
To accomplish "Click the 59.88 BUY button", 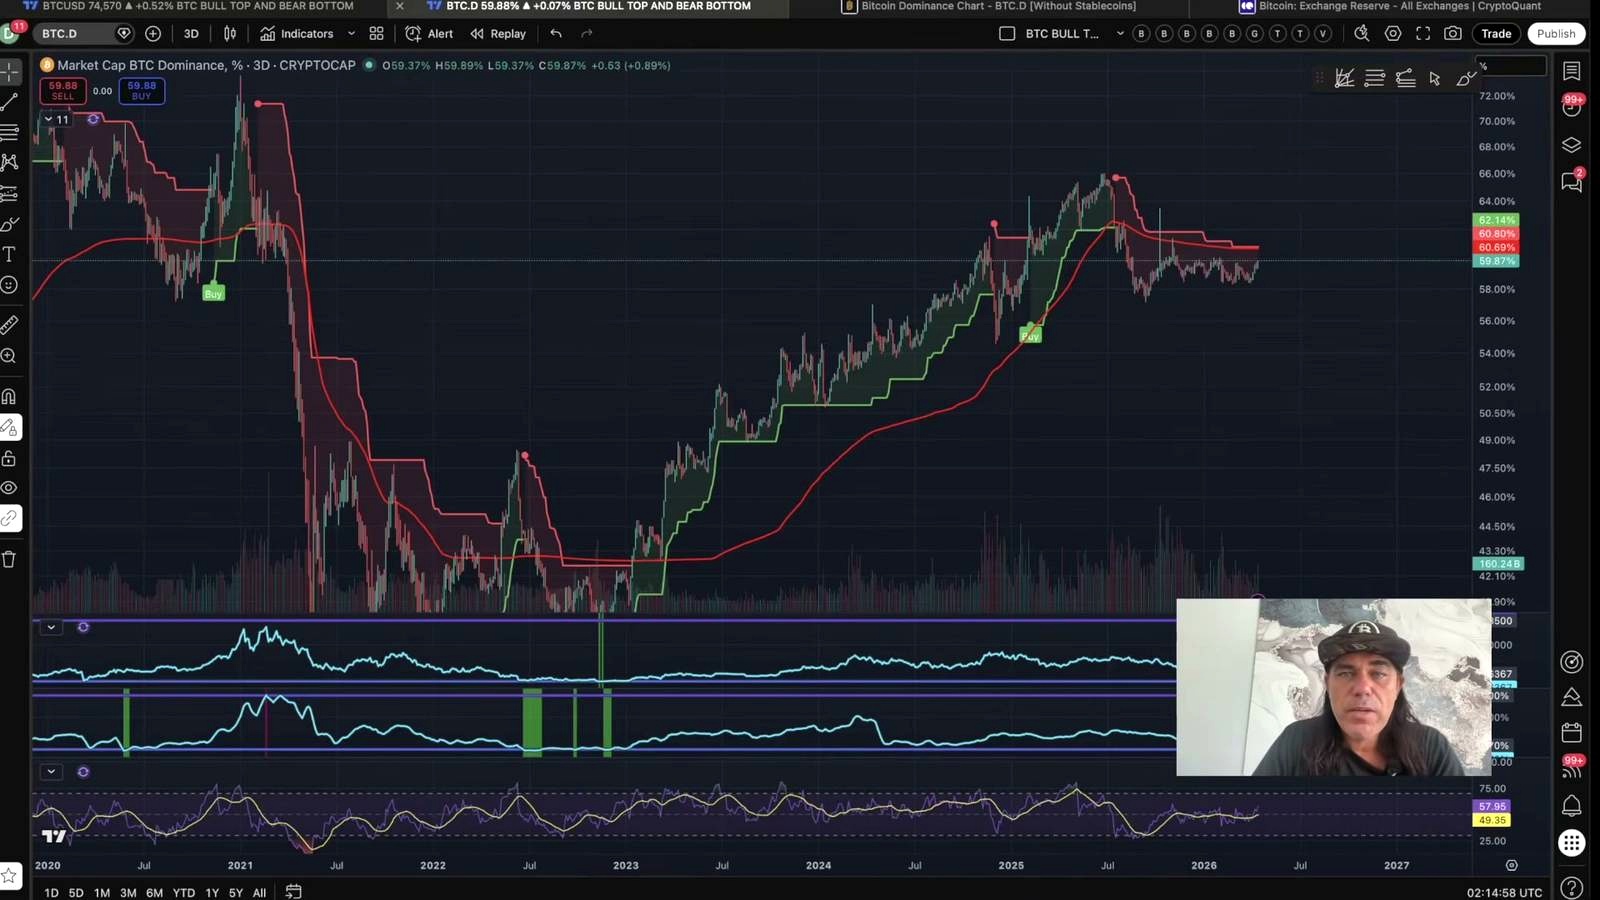I will (x=141, y=91).
